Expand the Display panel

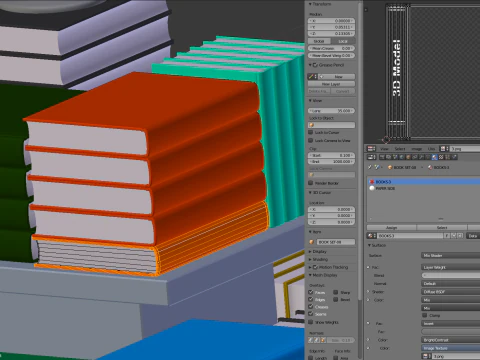coord(310,252)
